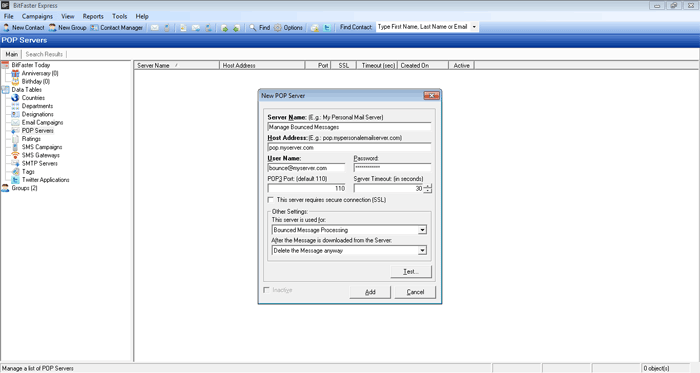Sort by Timeout (sec) column header

377,66
